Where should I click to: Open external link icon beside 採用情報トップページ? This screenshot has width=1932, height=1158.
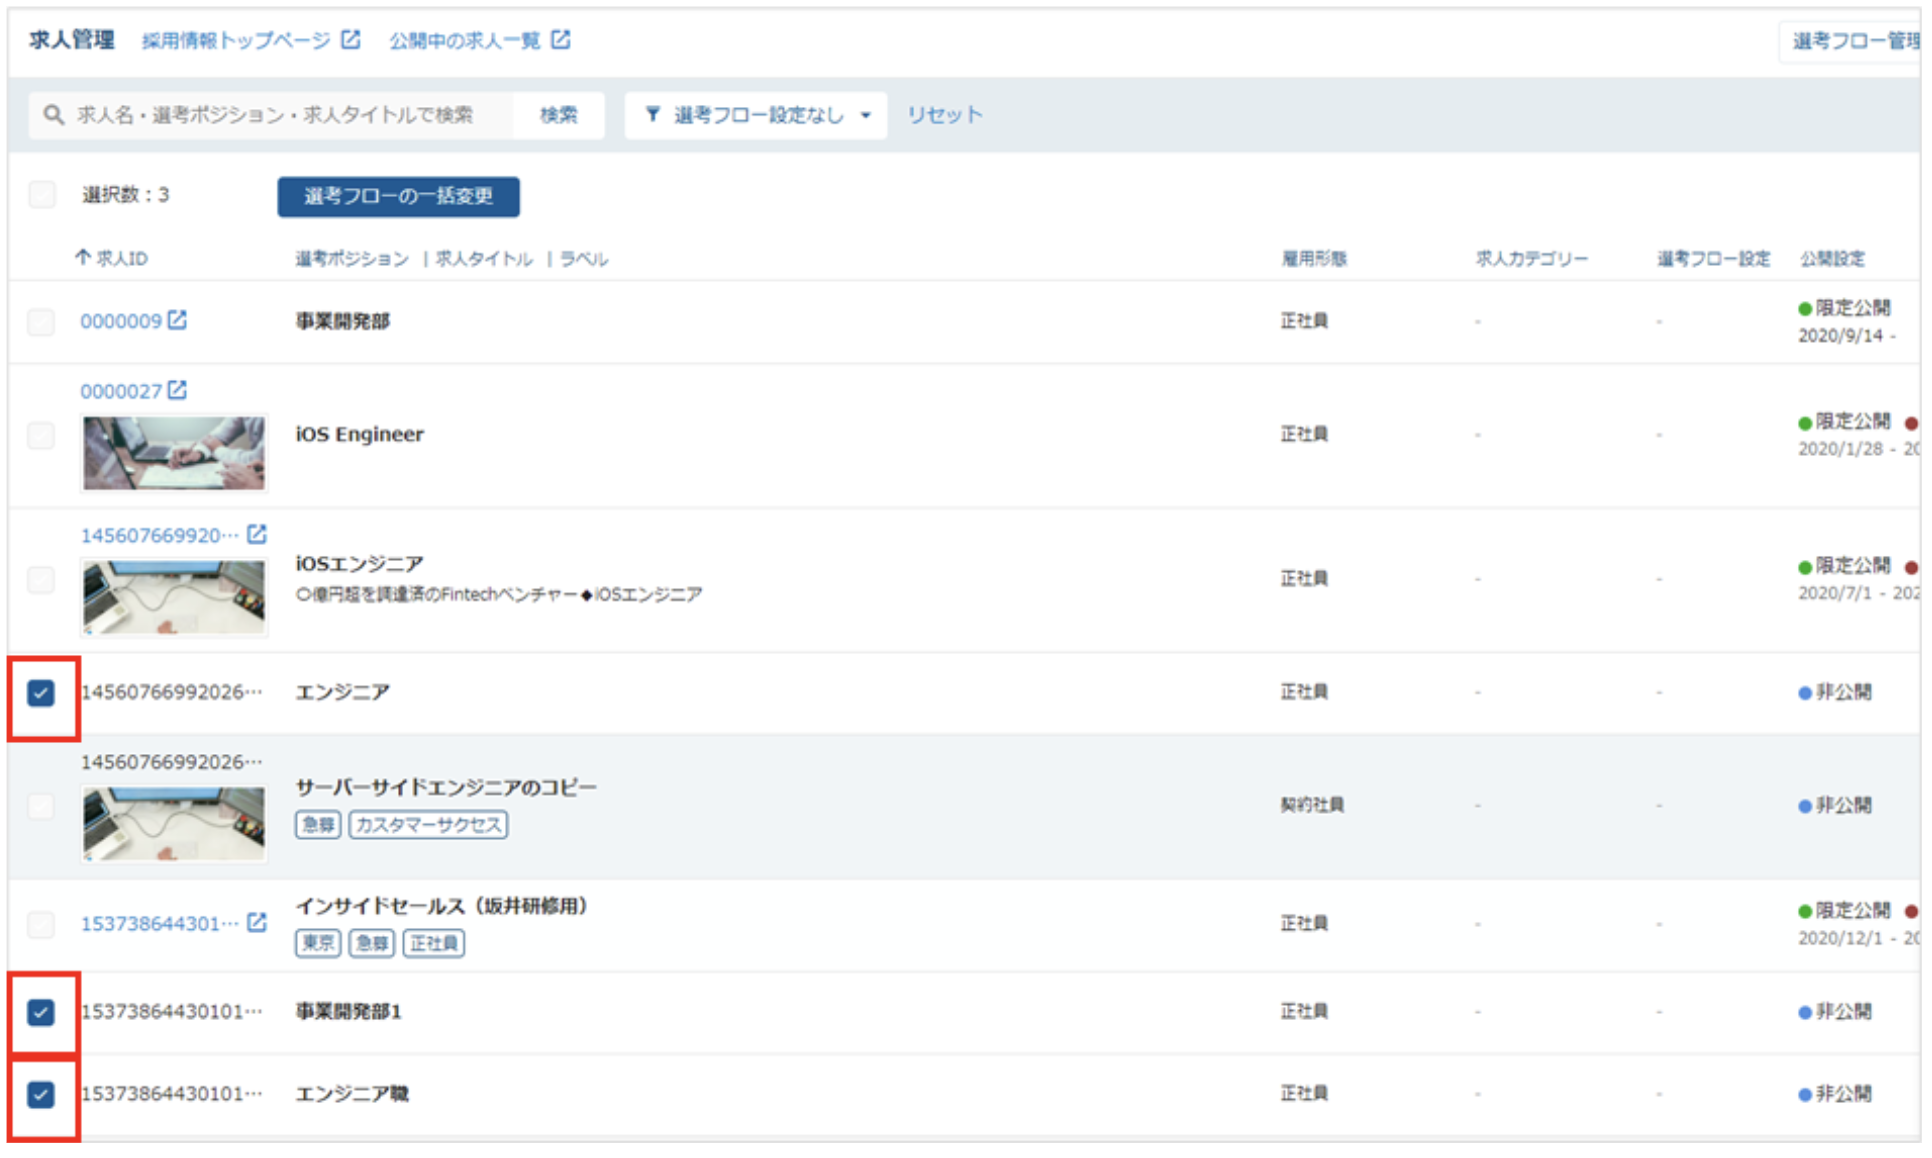click(x=350, y=39)
